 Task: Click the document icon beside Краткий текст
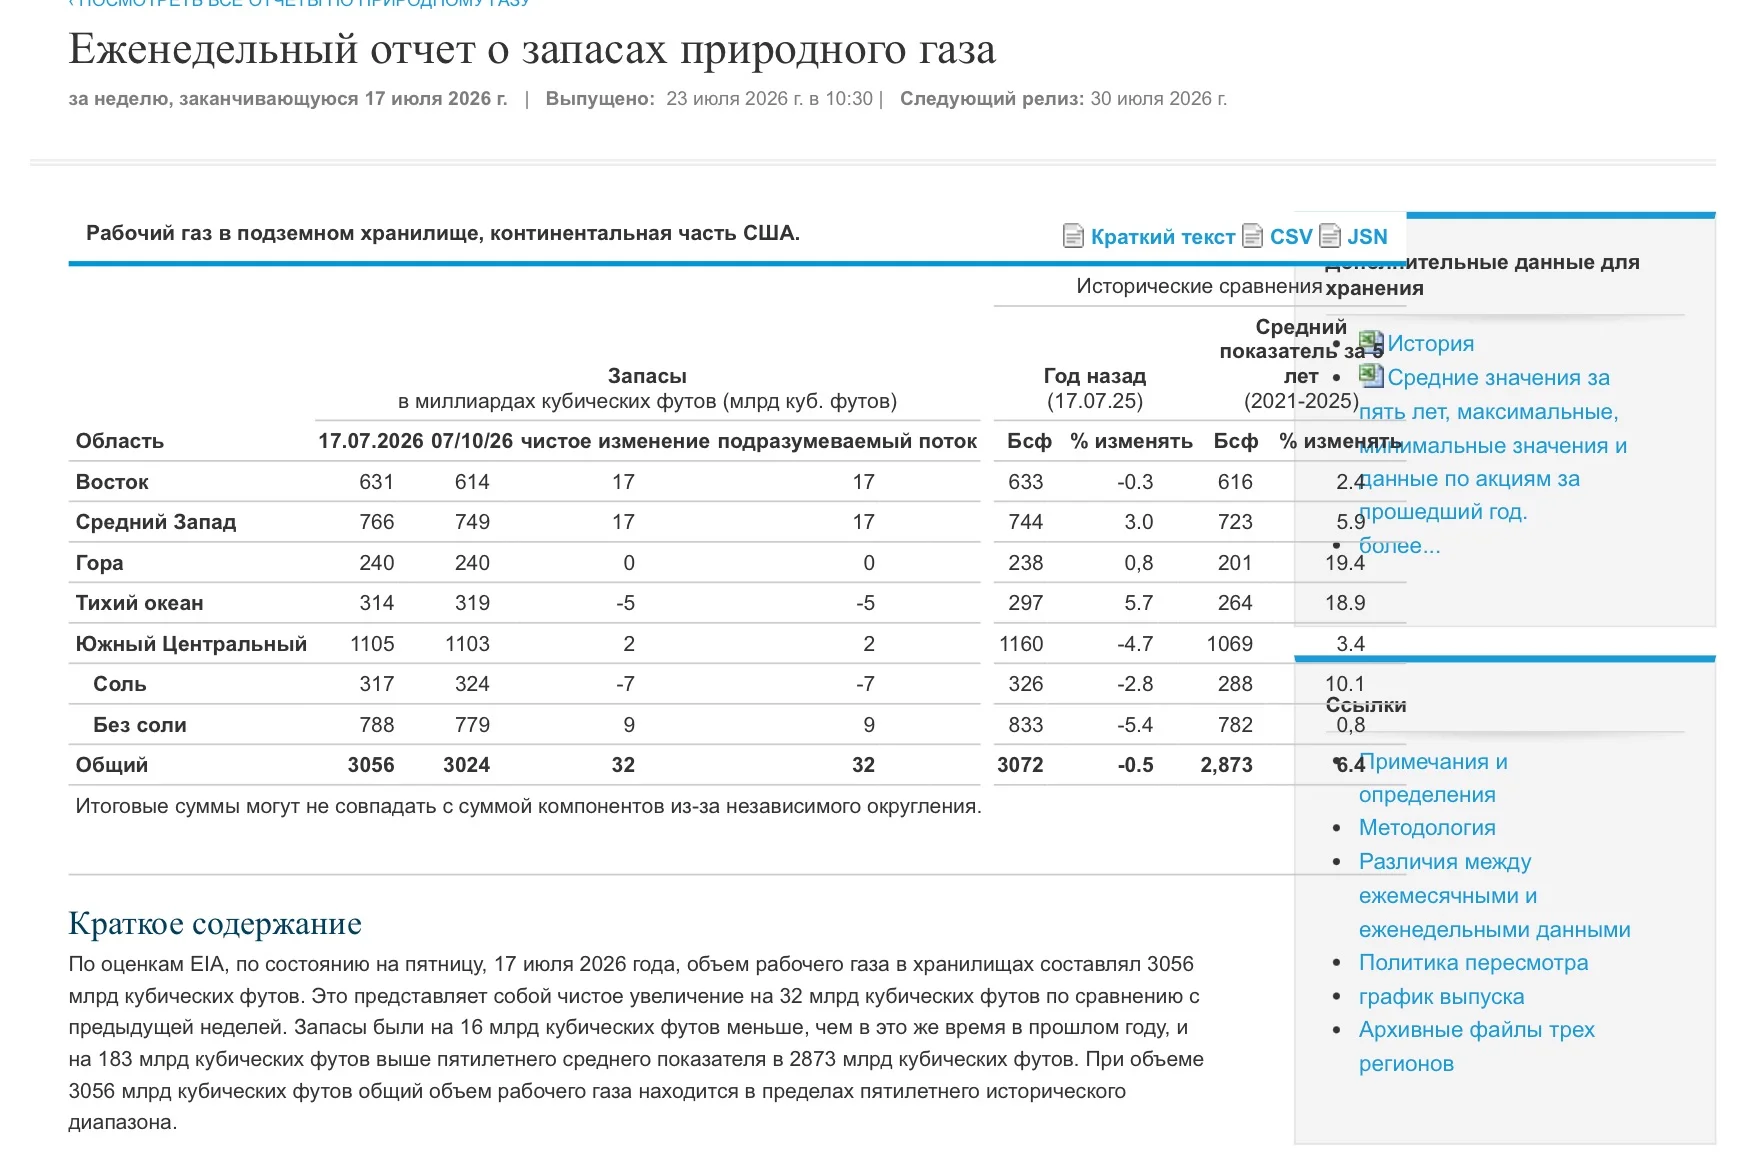(x=1073, y=236)
